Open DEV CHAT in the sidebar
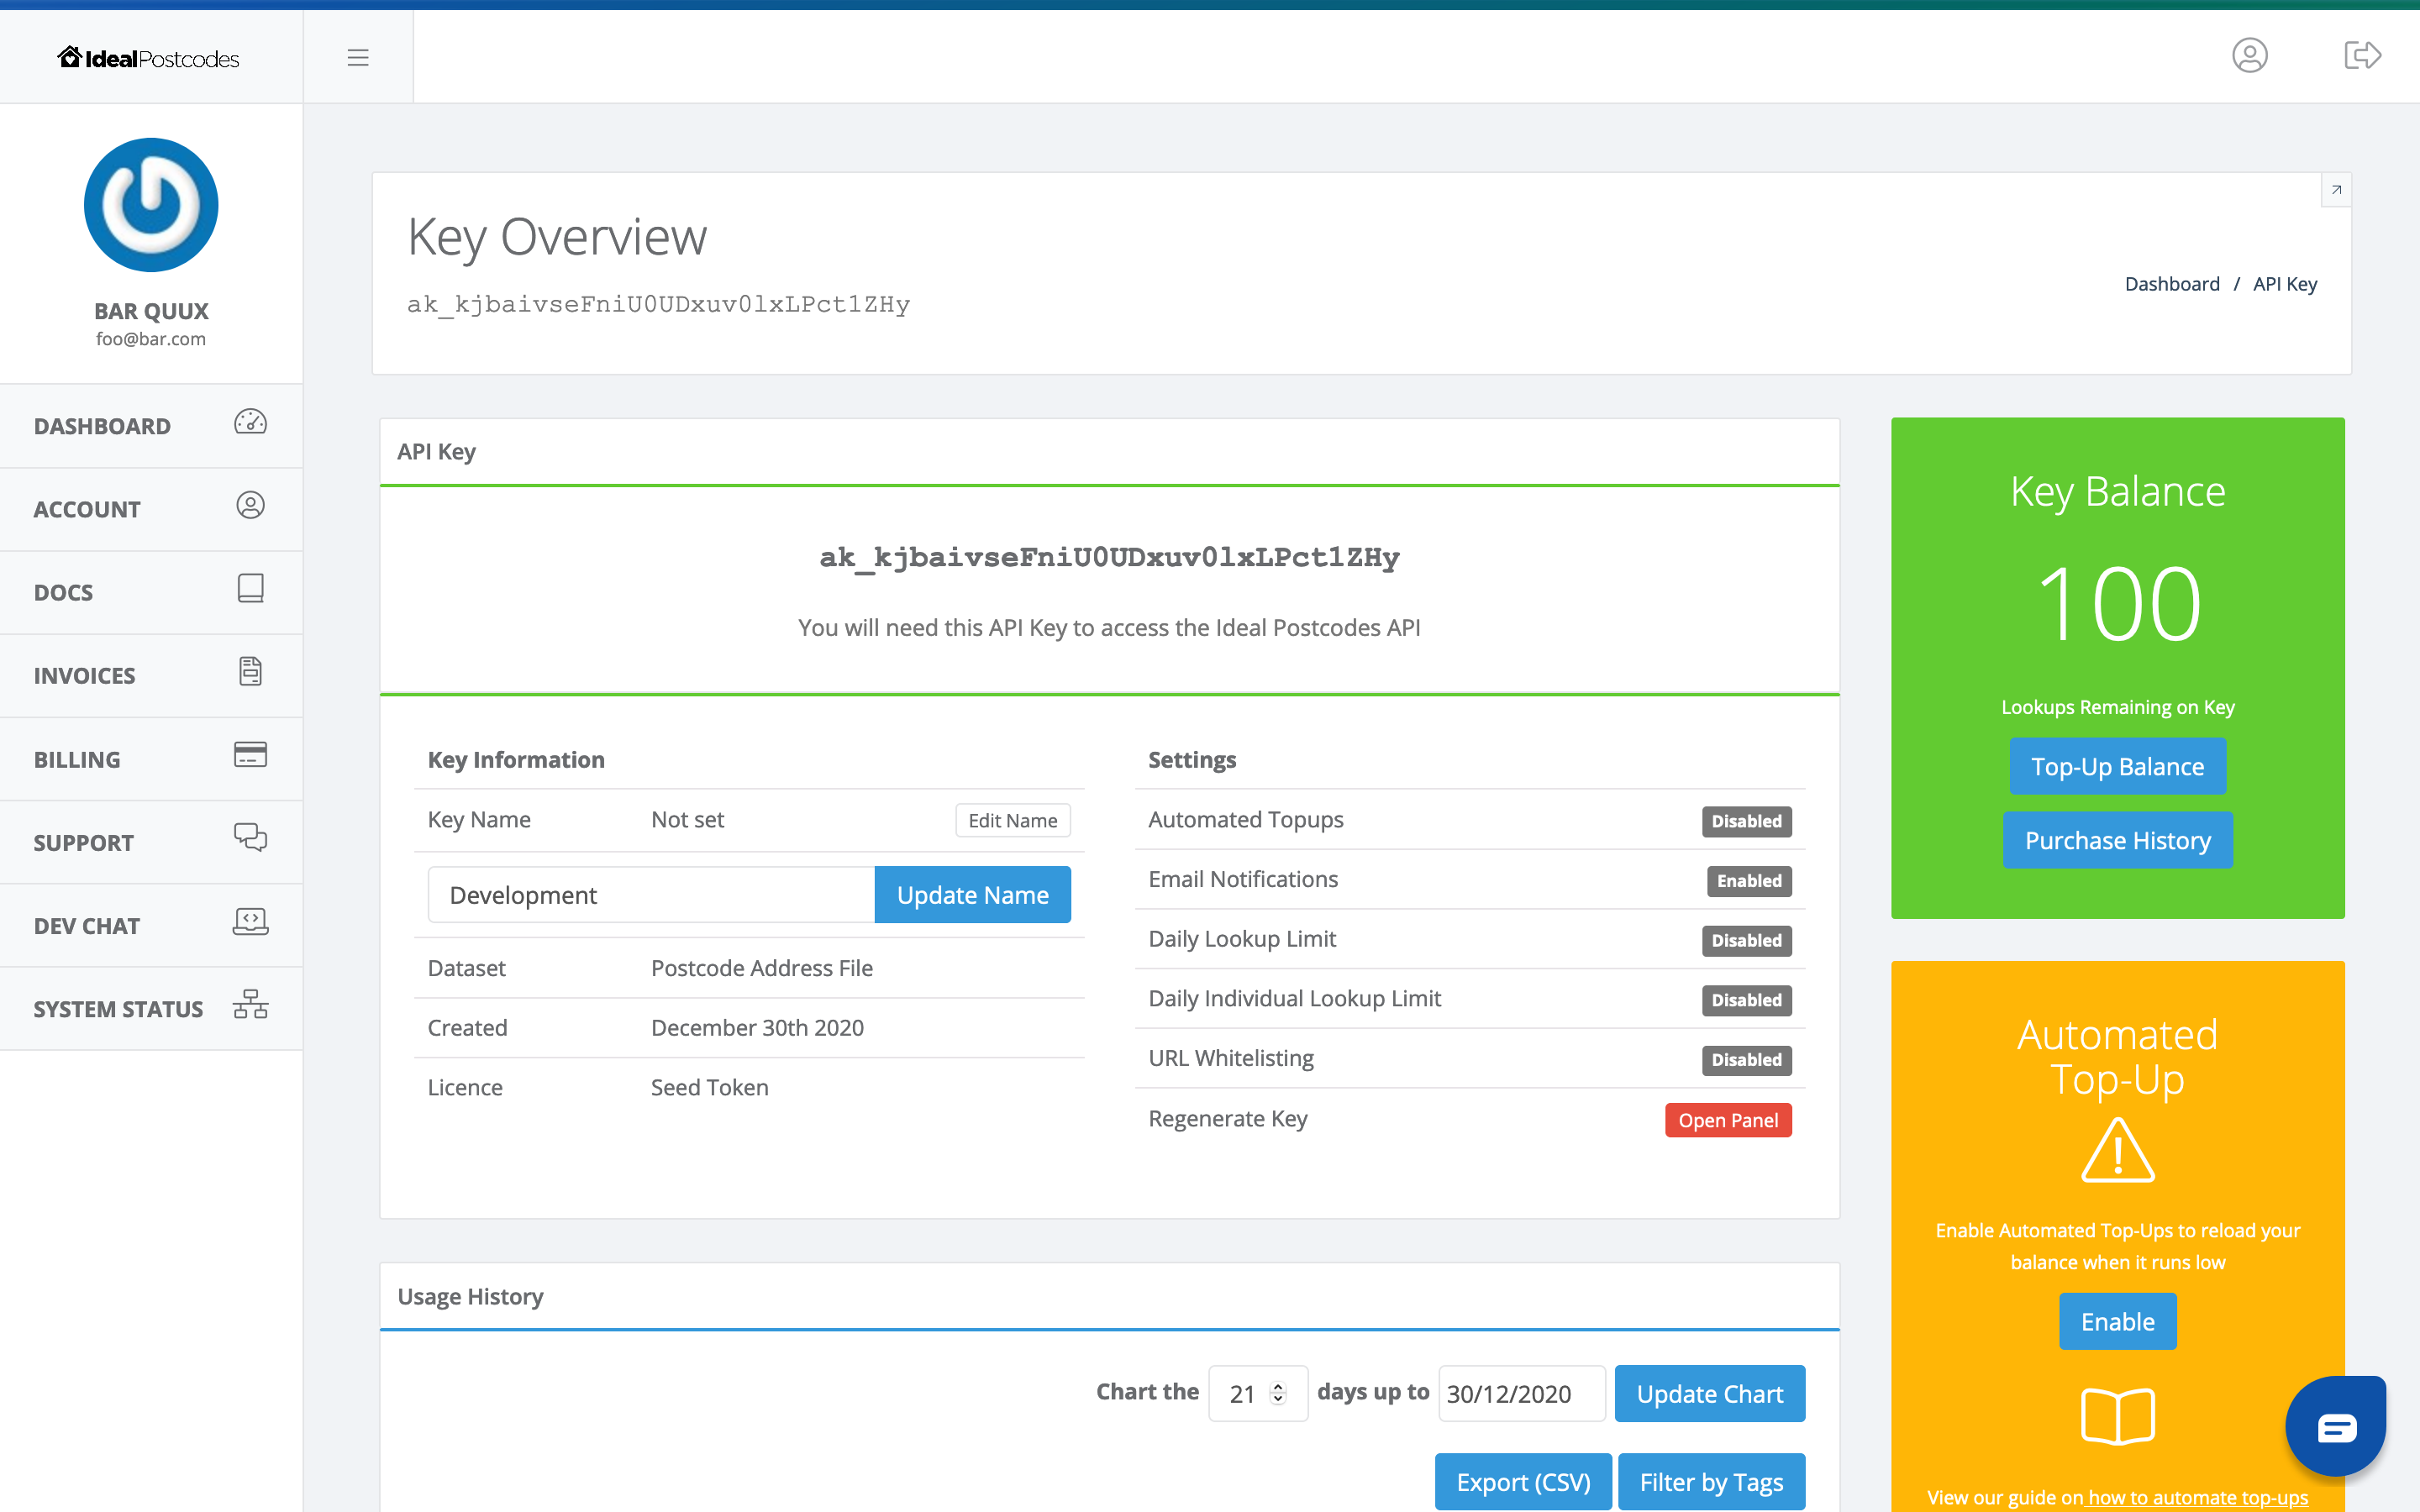Image resolution: width=2420 pixels, height=1512 pixels. point(151,925)
